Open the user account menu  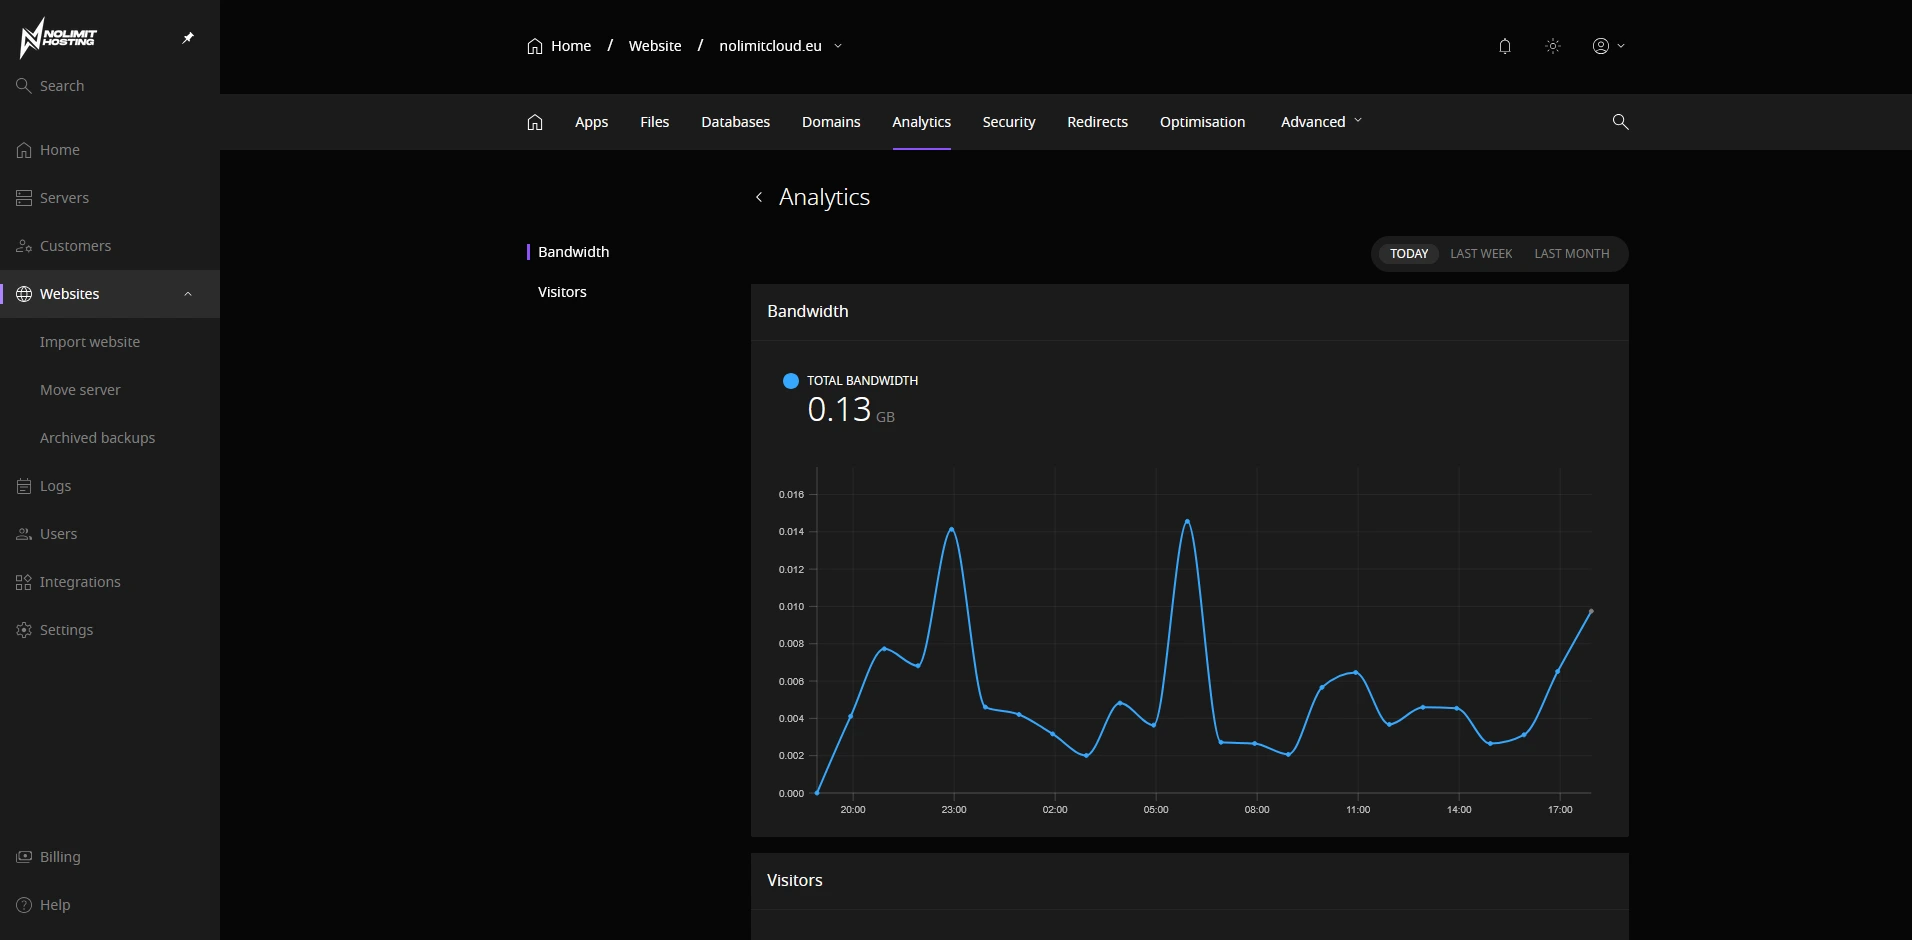pyautogui.click(x=1608, y=46)
